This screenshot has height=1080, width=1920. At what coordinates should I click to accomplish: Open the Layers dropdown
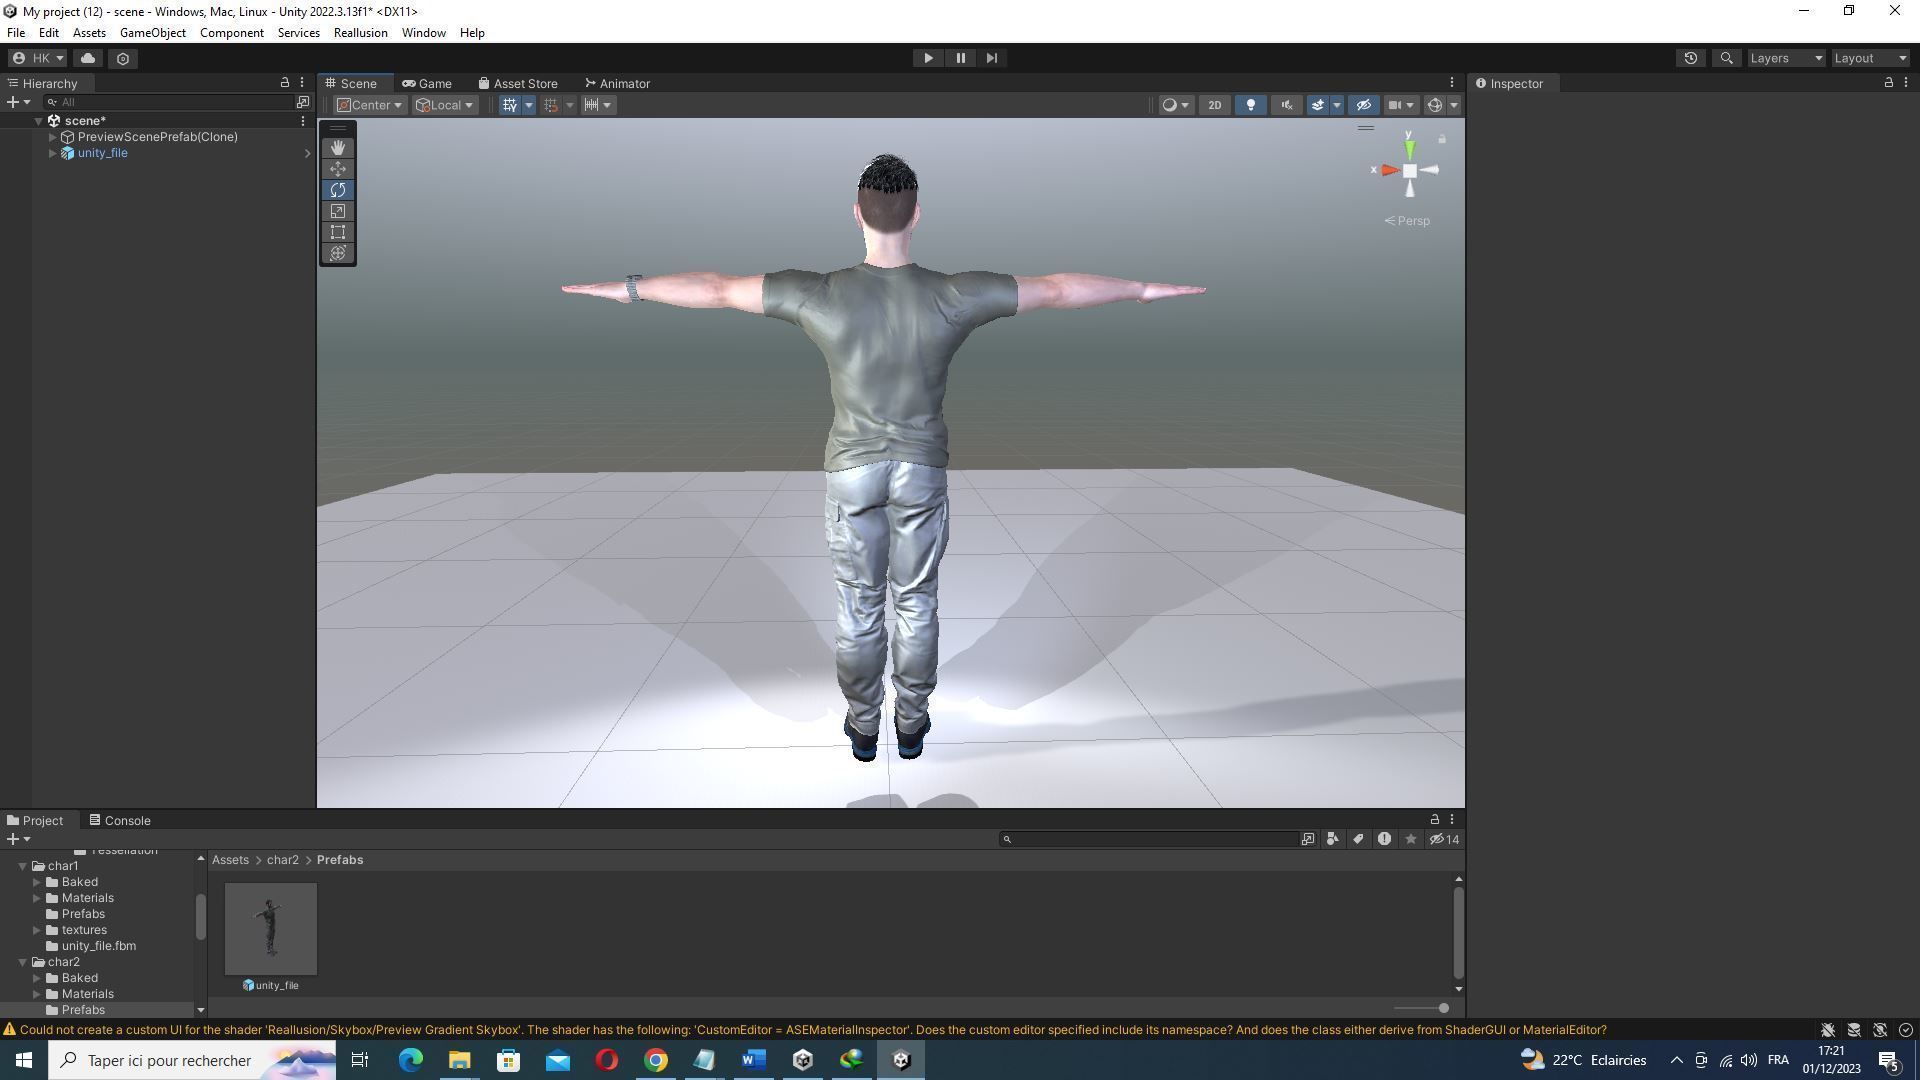[x=1786, y=58]
